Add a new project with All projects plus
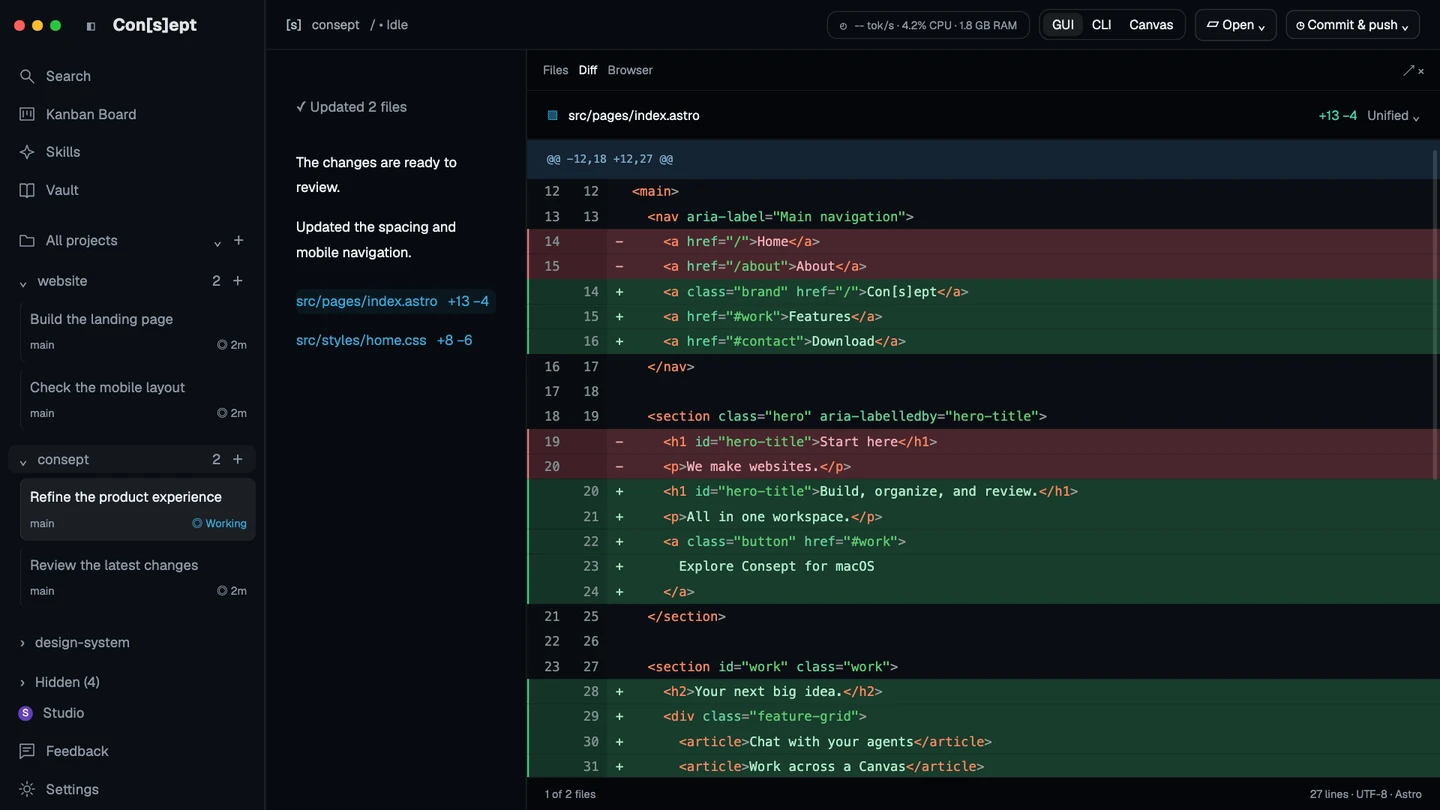The width and height of the screenshot is (1440, 810). [x=238, y=240]
